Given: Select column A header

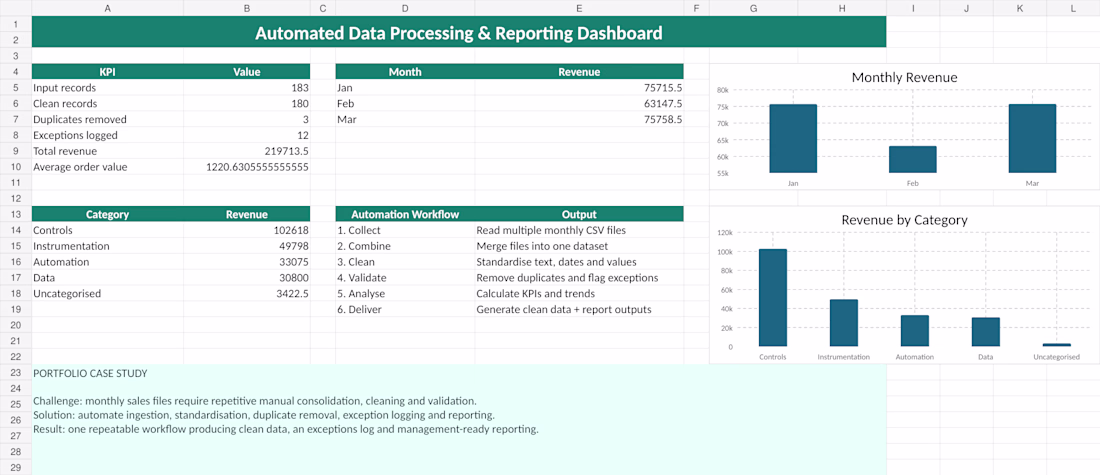Looking at the screenshot, I should (107, 8).
